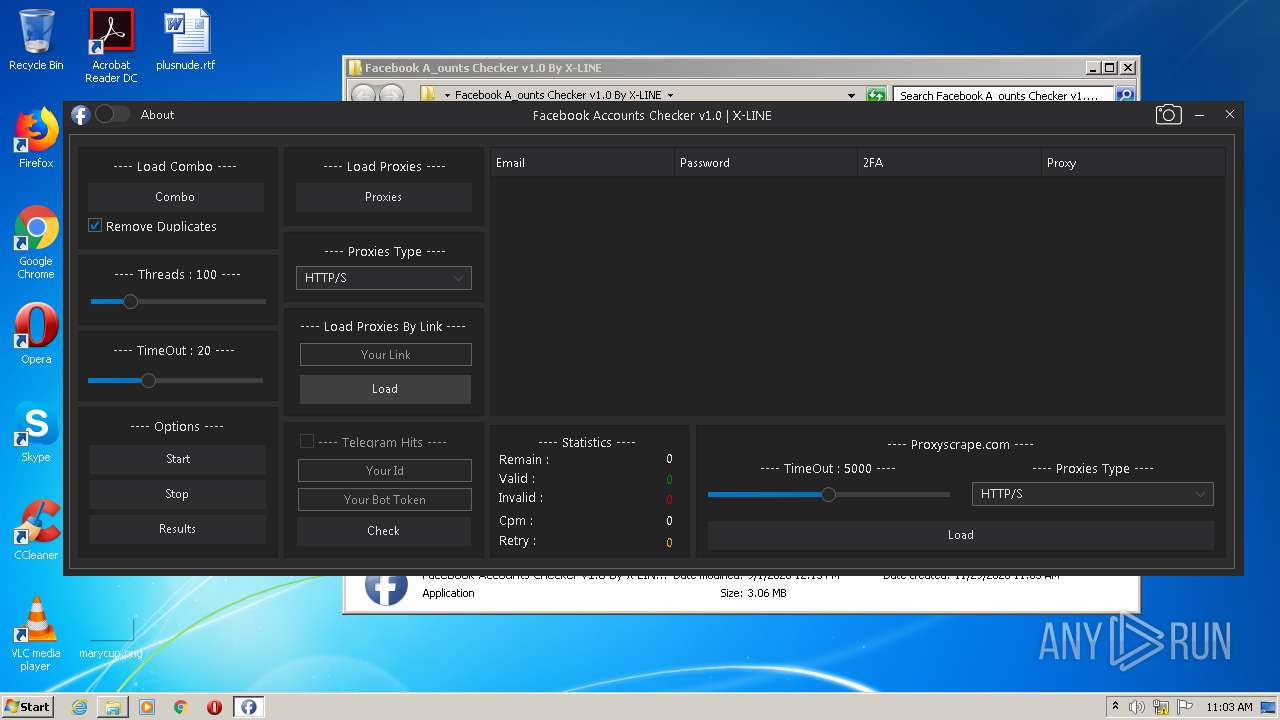
Task: Open the Proxyscrape Proxies Type dropdown
Action: pyautogui.click(x=1093, y=494)
